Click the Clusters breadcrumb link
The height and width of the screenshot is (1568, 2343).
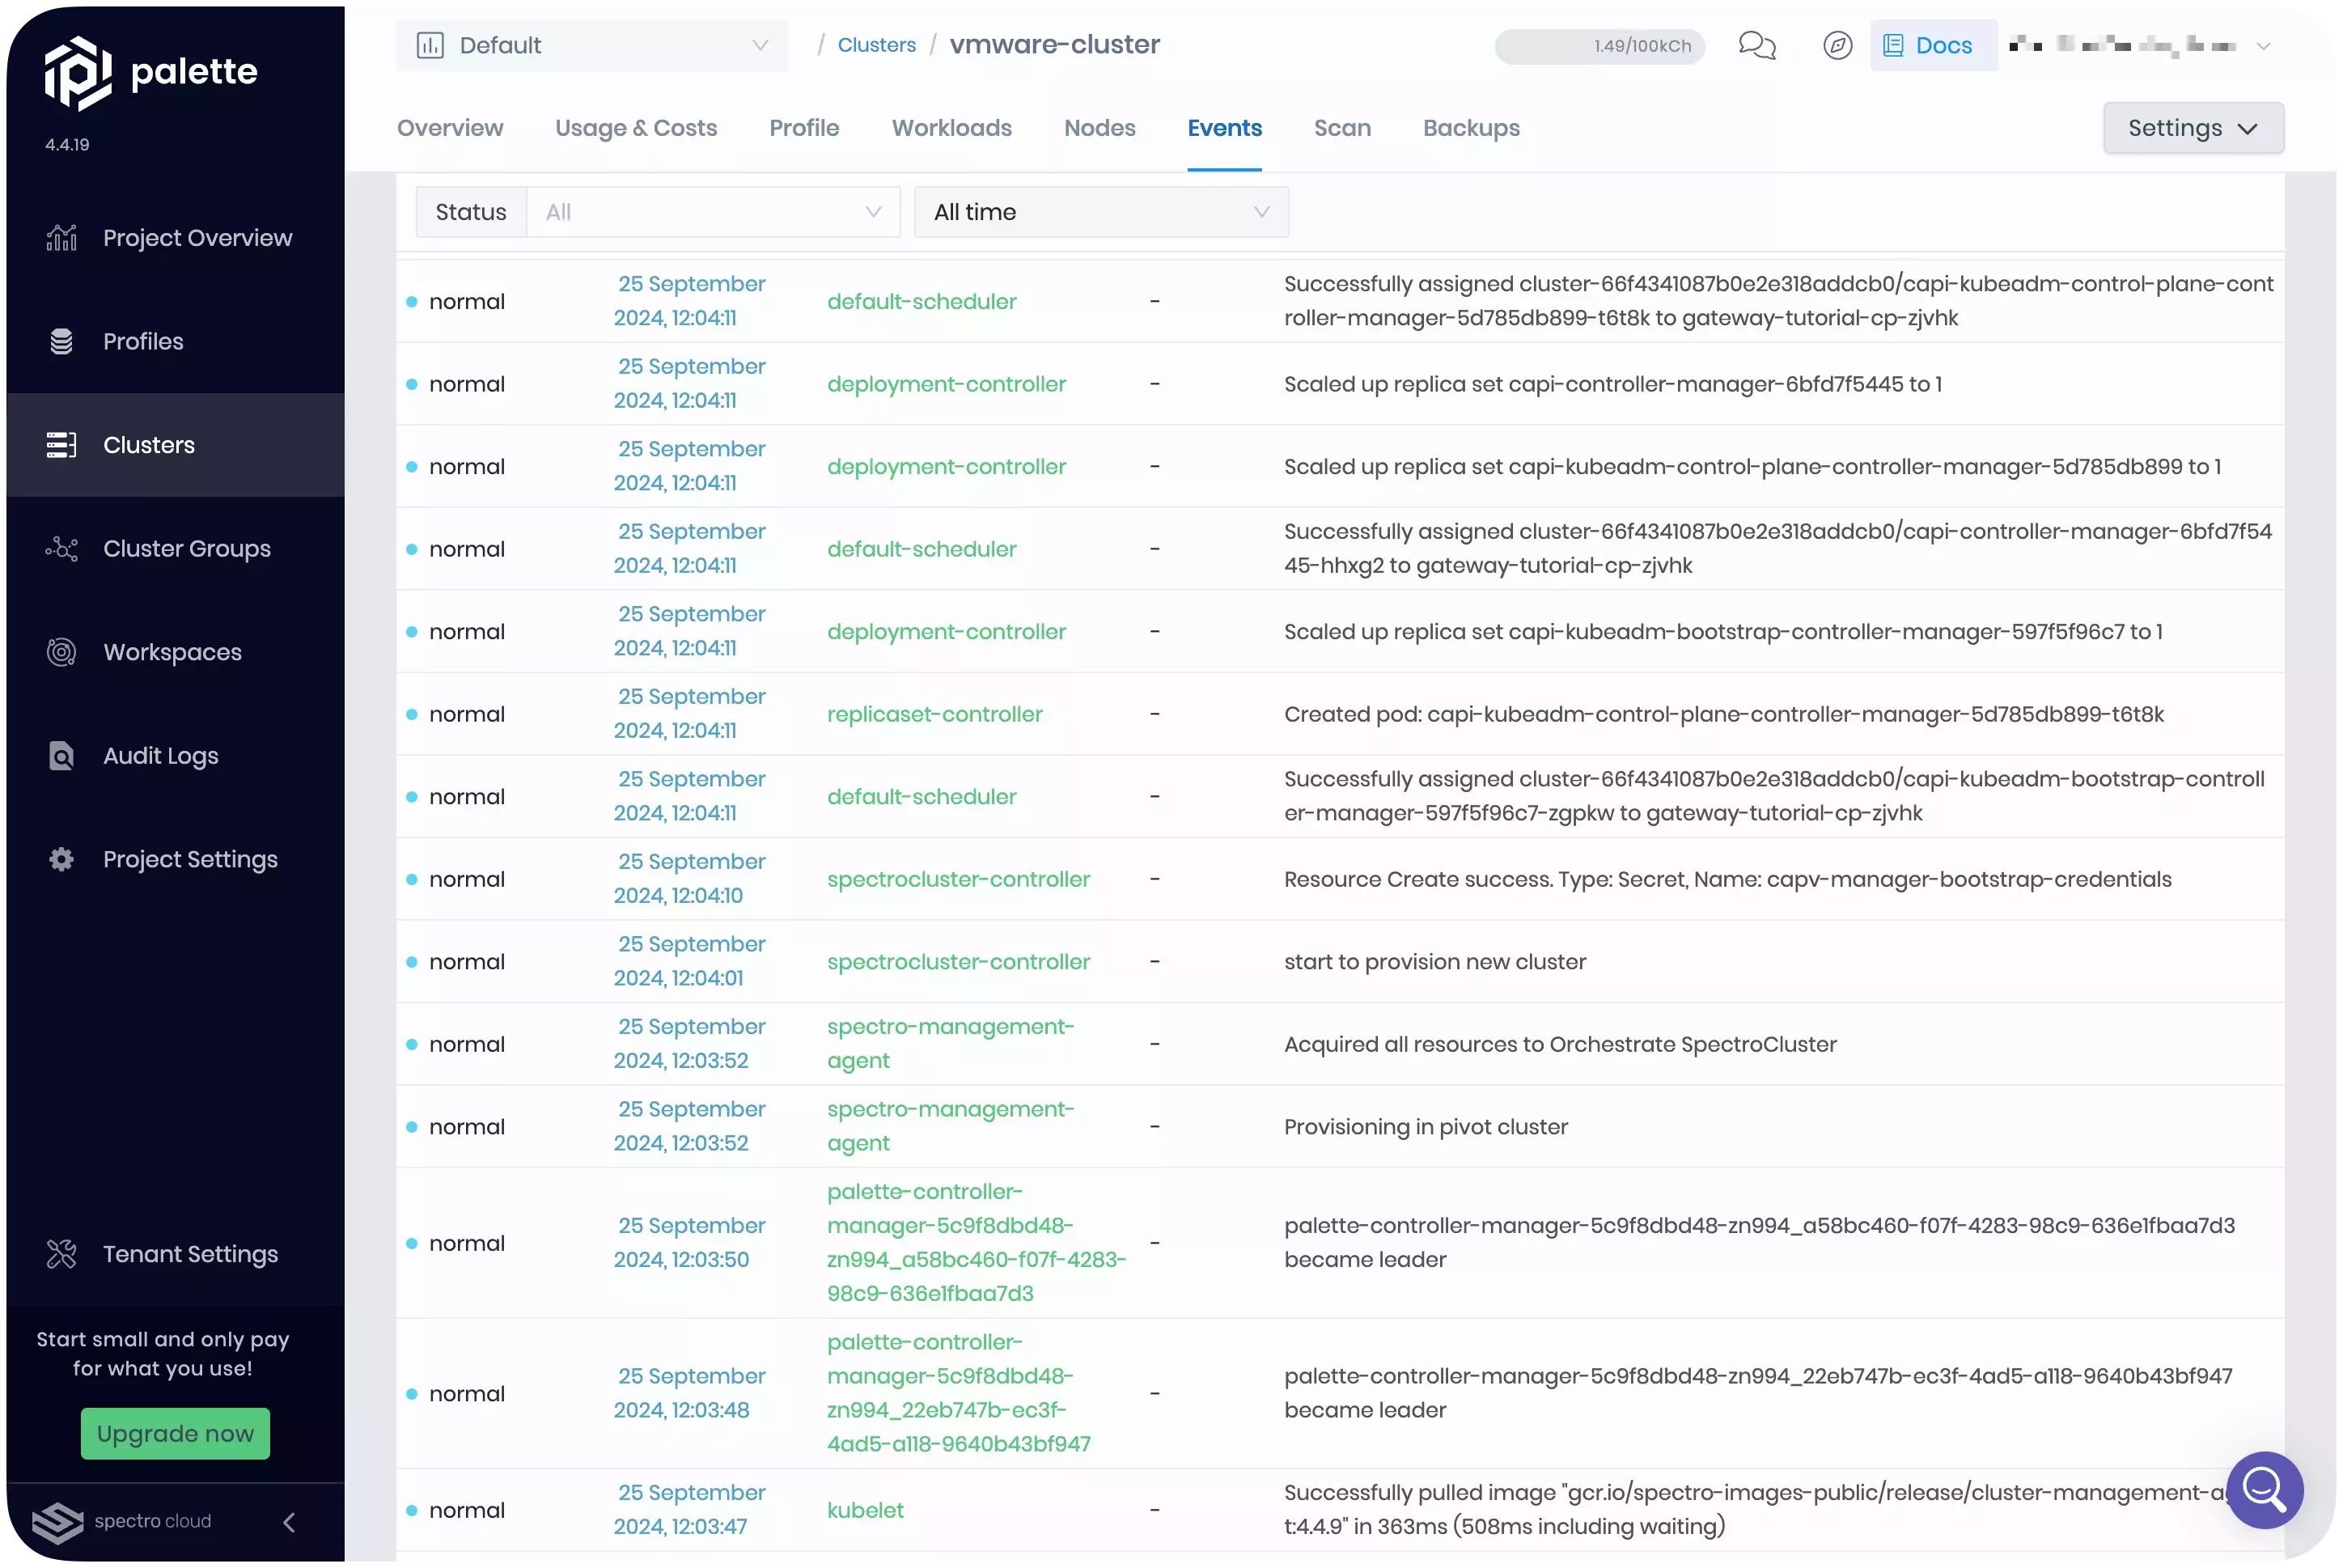[876, 45]
